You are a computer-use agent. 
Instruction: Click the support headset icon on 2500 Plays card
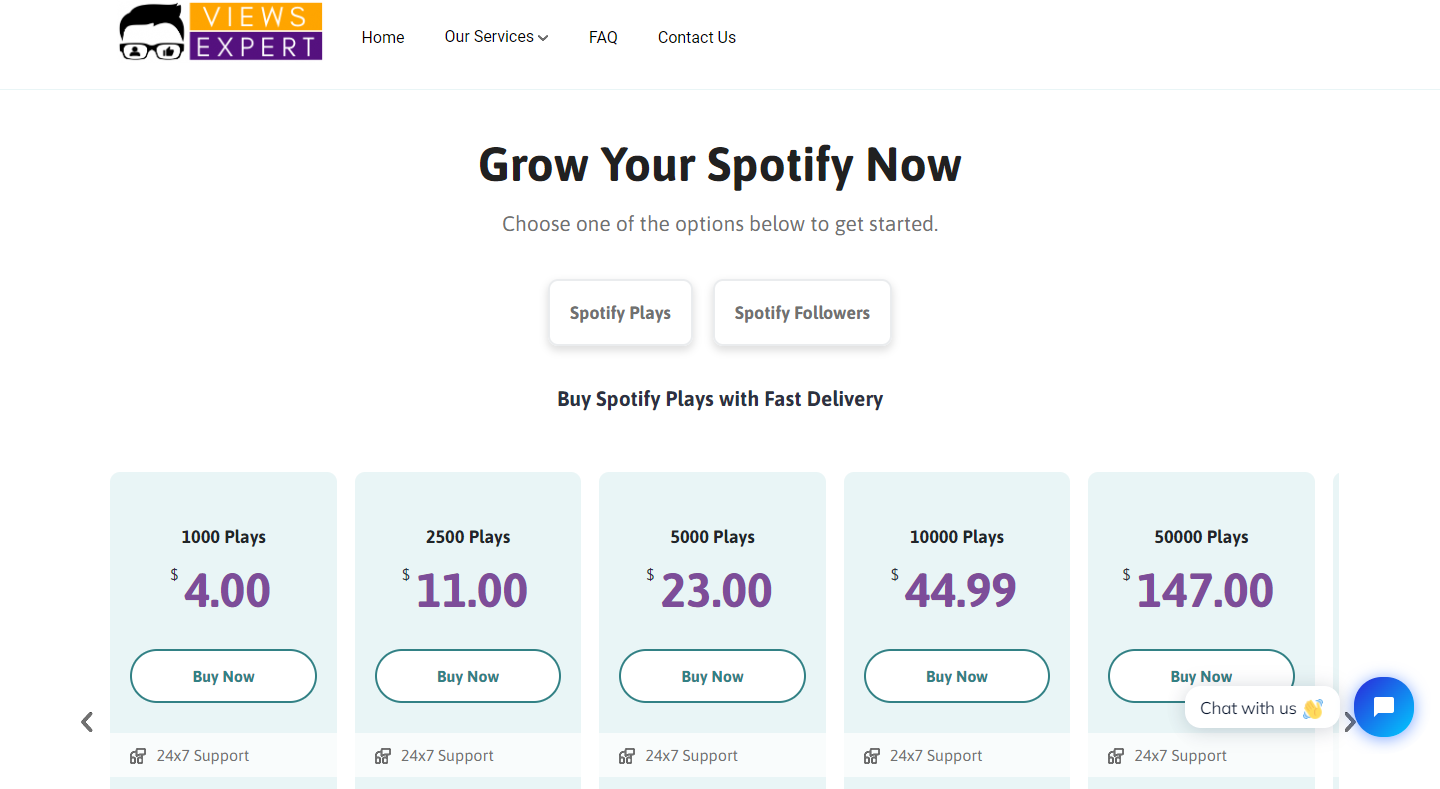point(383,756)
